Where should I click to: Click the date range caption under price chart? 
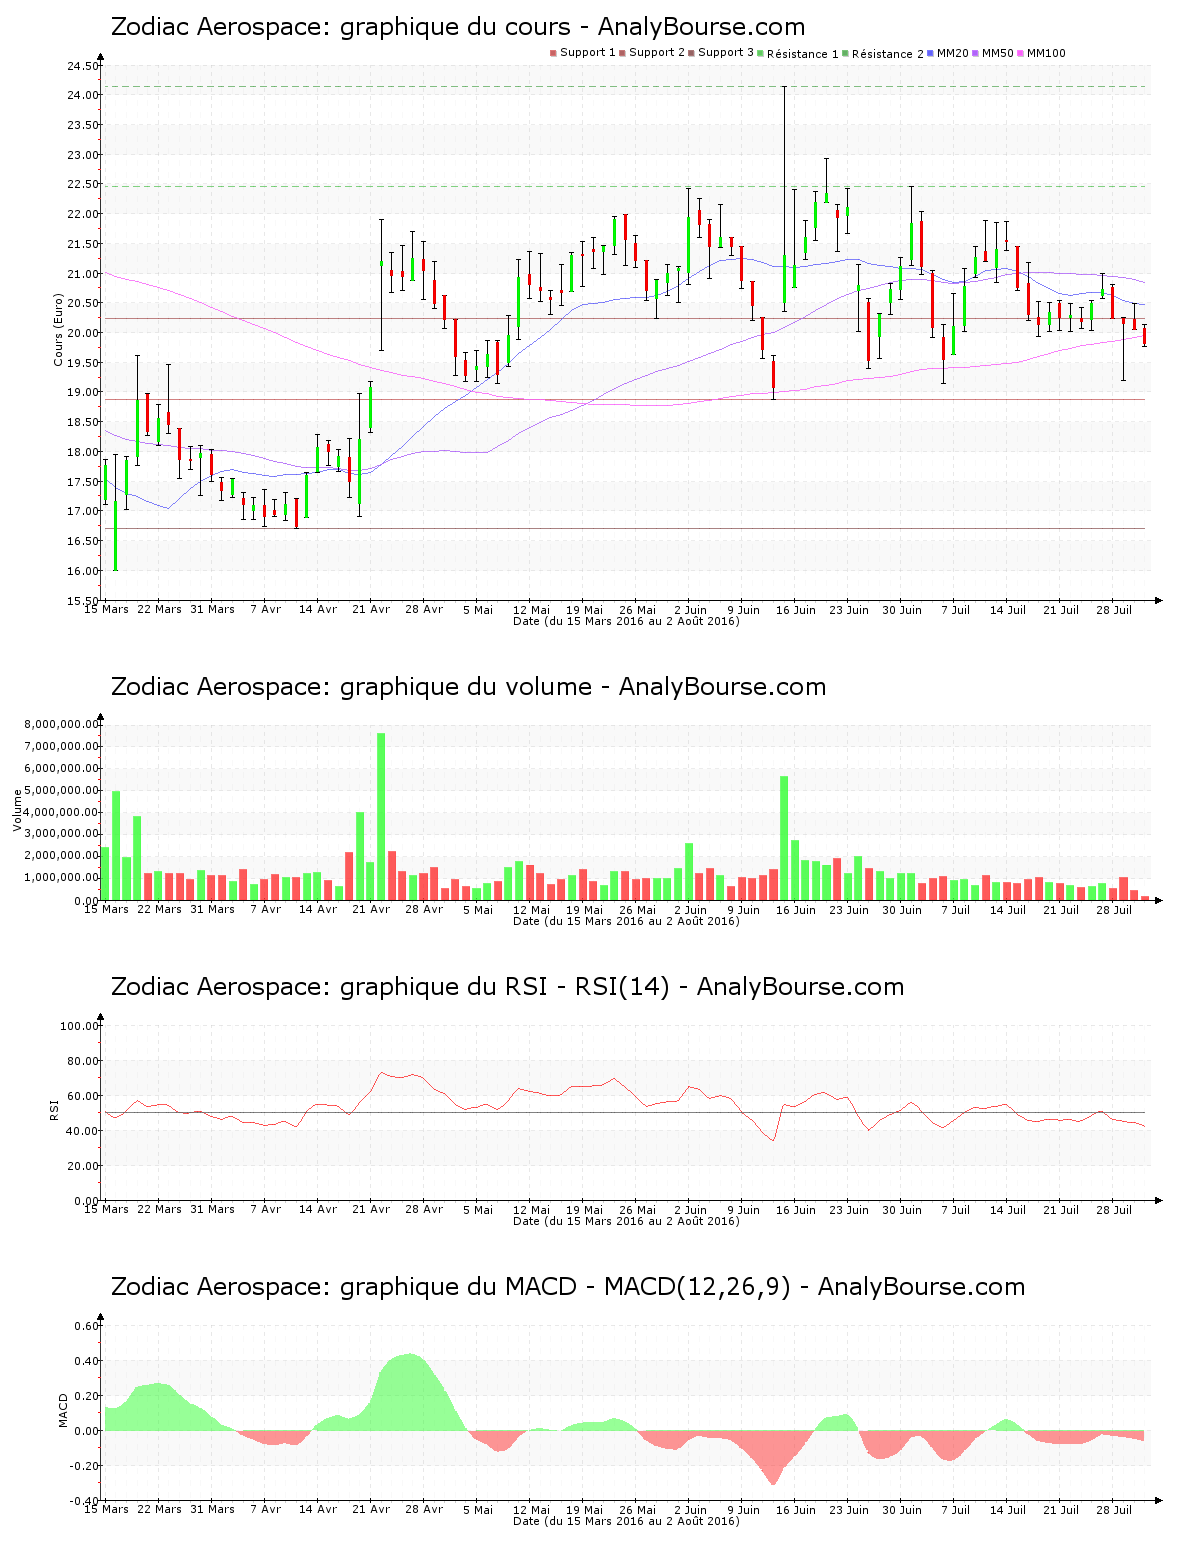626,621
